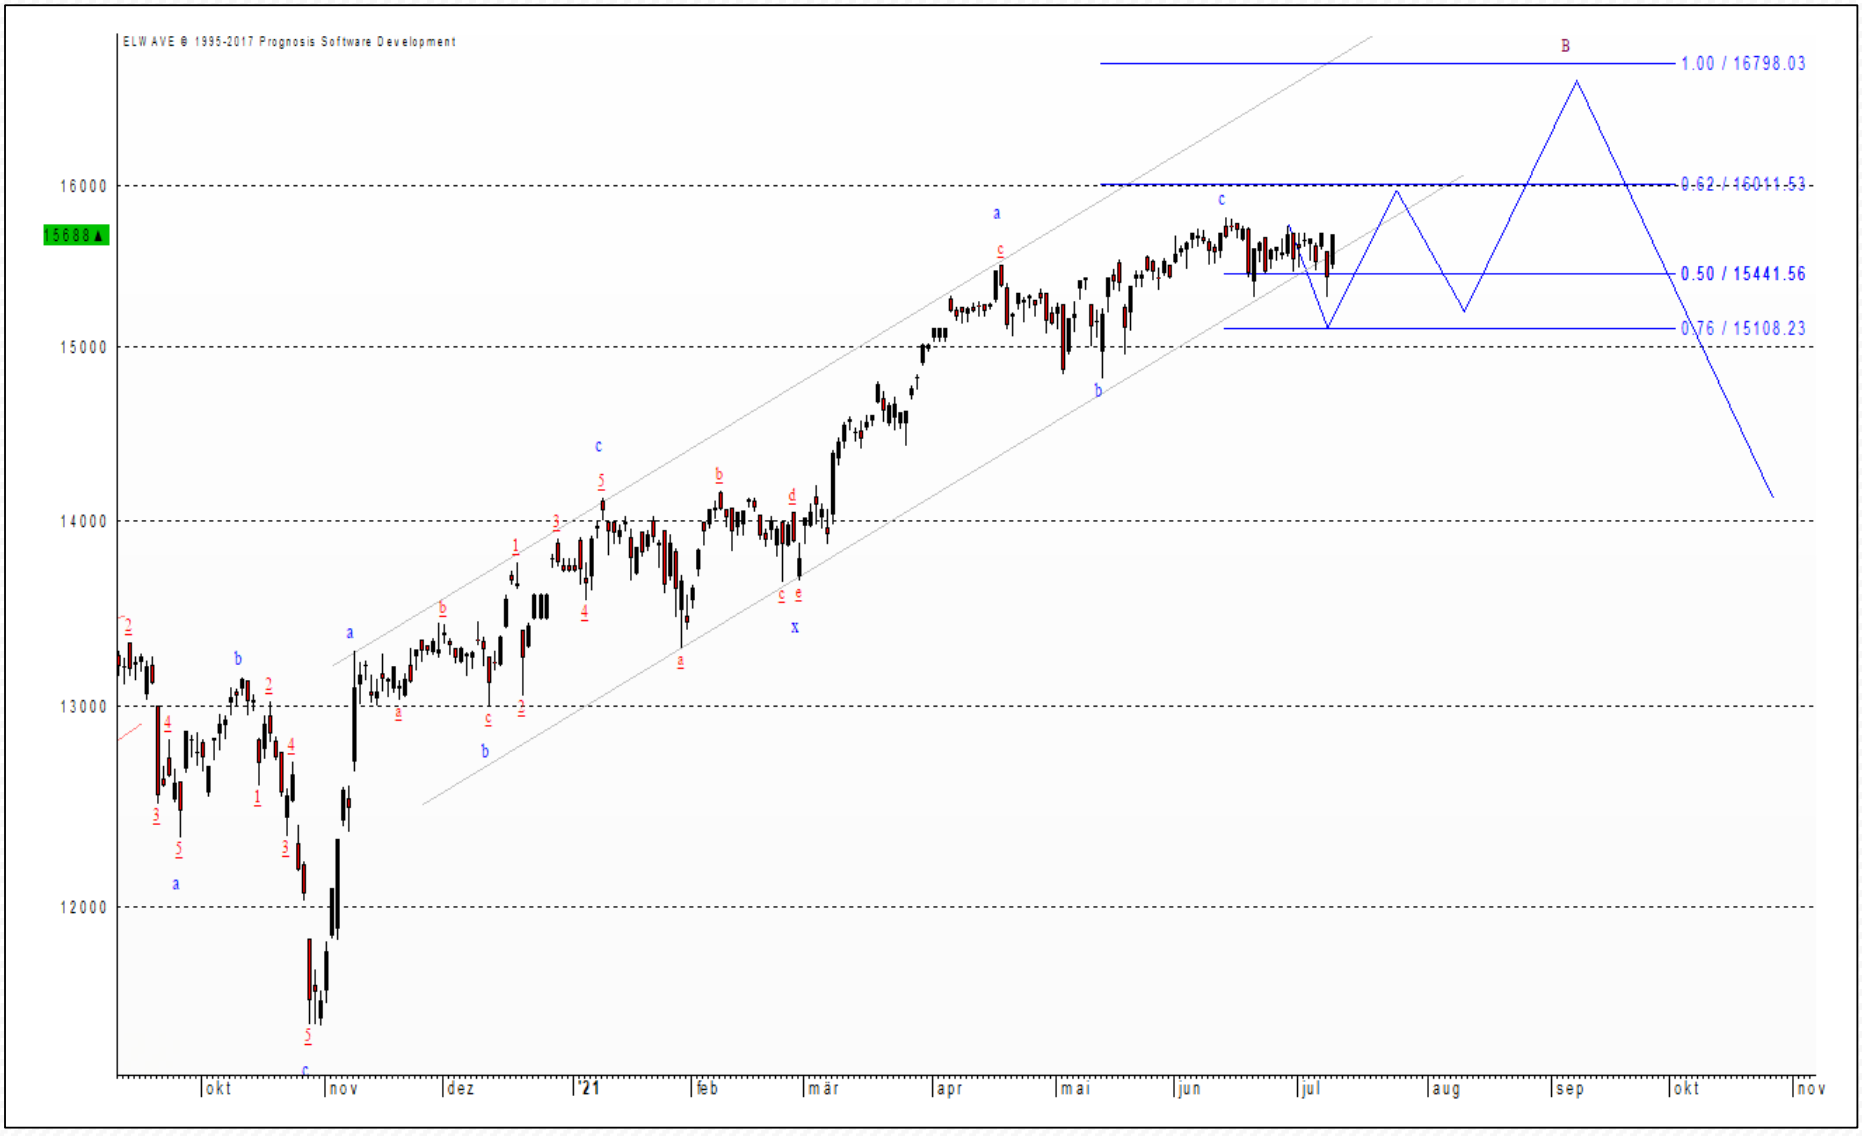Click the 13000 price axis label
1862x1136 pixels.
pos(83,707)
